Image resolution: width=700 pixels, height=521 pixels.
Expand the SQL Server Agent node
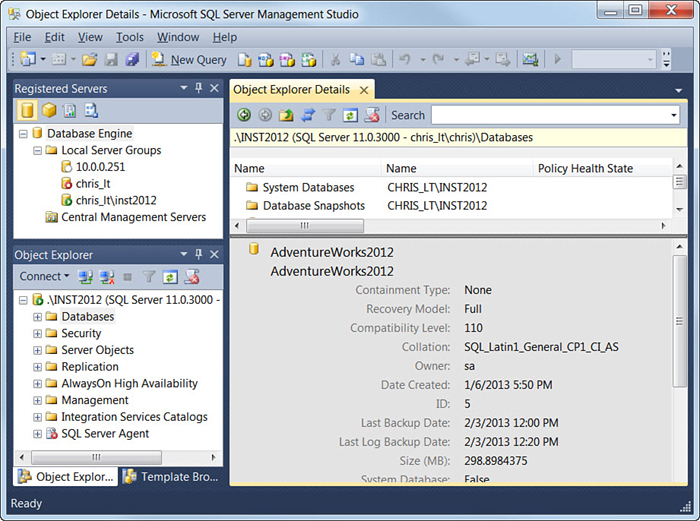tap(38, 434)
